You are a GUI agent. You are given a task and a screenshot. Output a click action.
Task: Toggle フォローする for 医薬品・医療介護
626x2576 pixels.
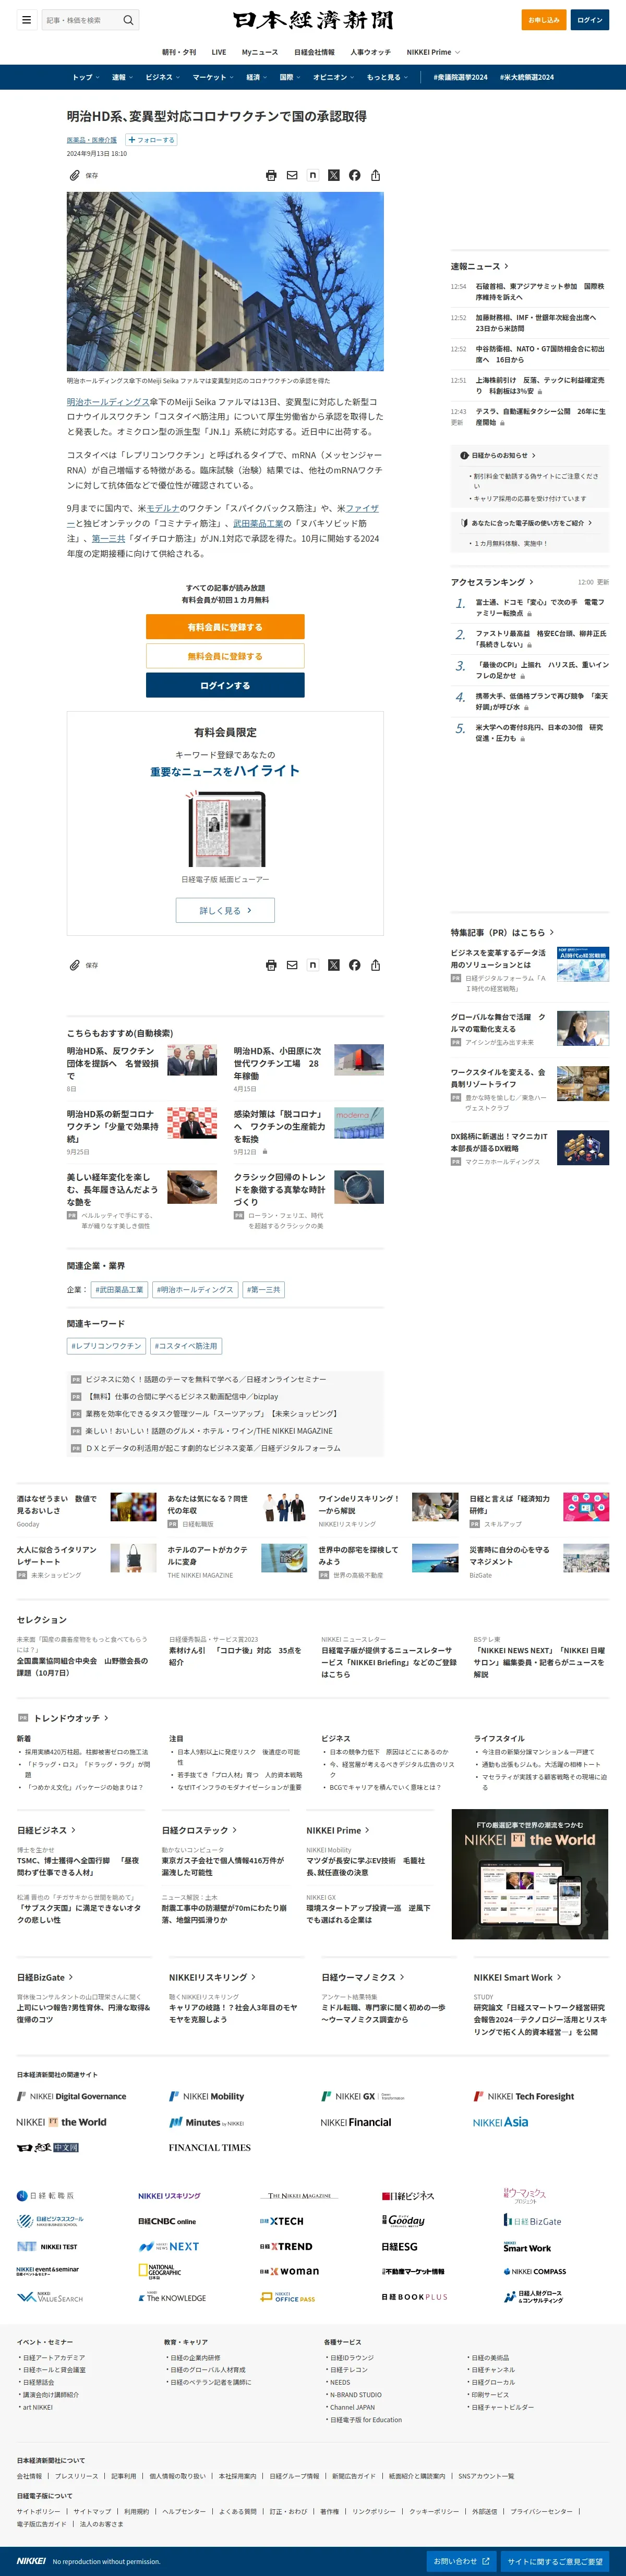[151, 140]
